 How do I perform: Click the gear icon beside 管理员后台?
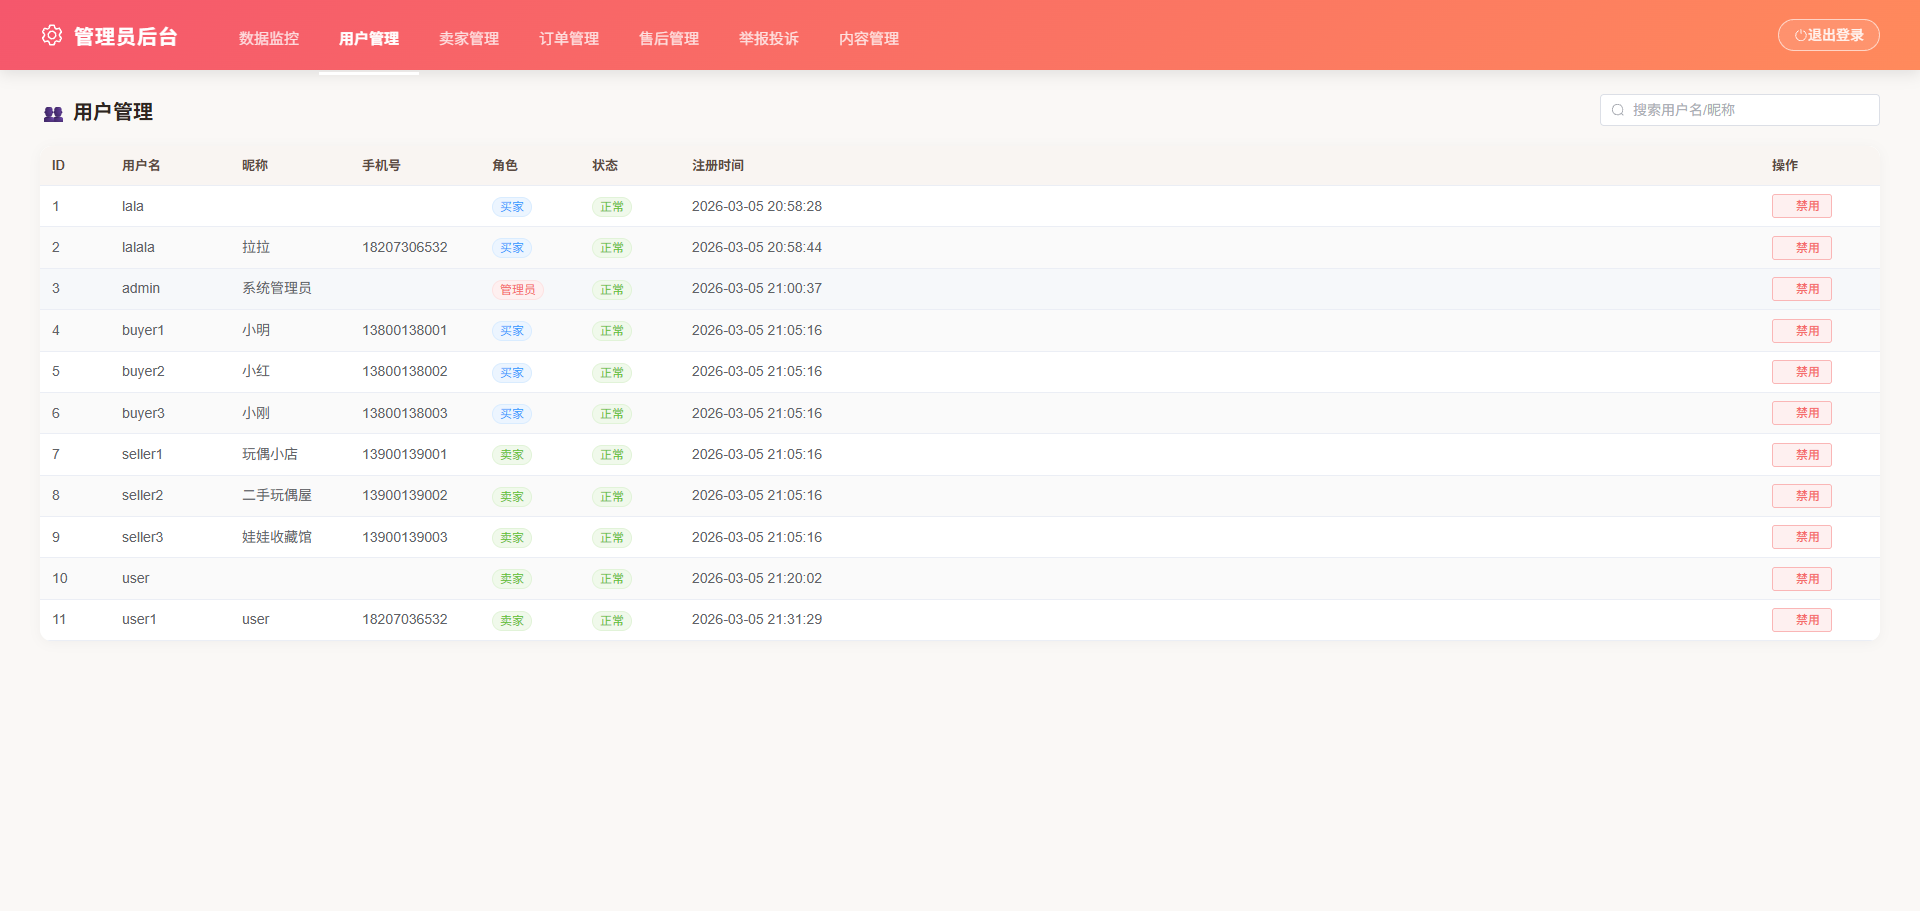[52, 36]
